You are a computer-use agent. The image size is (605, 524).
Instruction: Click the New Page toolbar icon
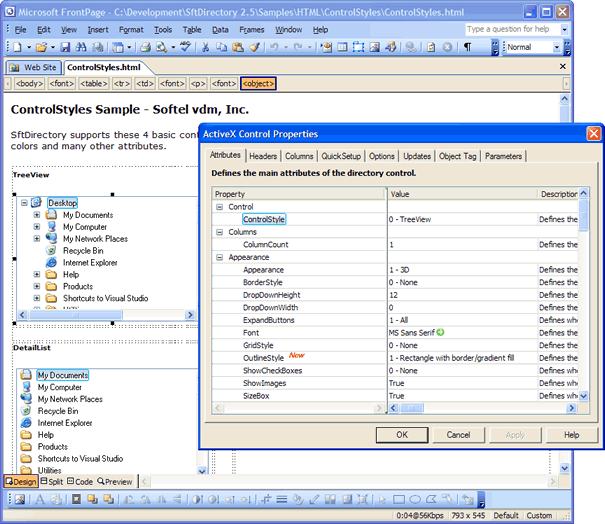(17, 47)
